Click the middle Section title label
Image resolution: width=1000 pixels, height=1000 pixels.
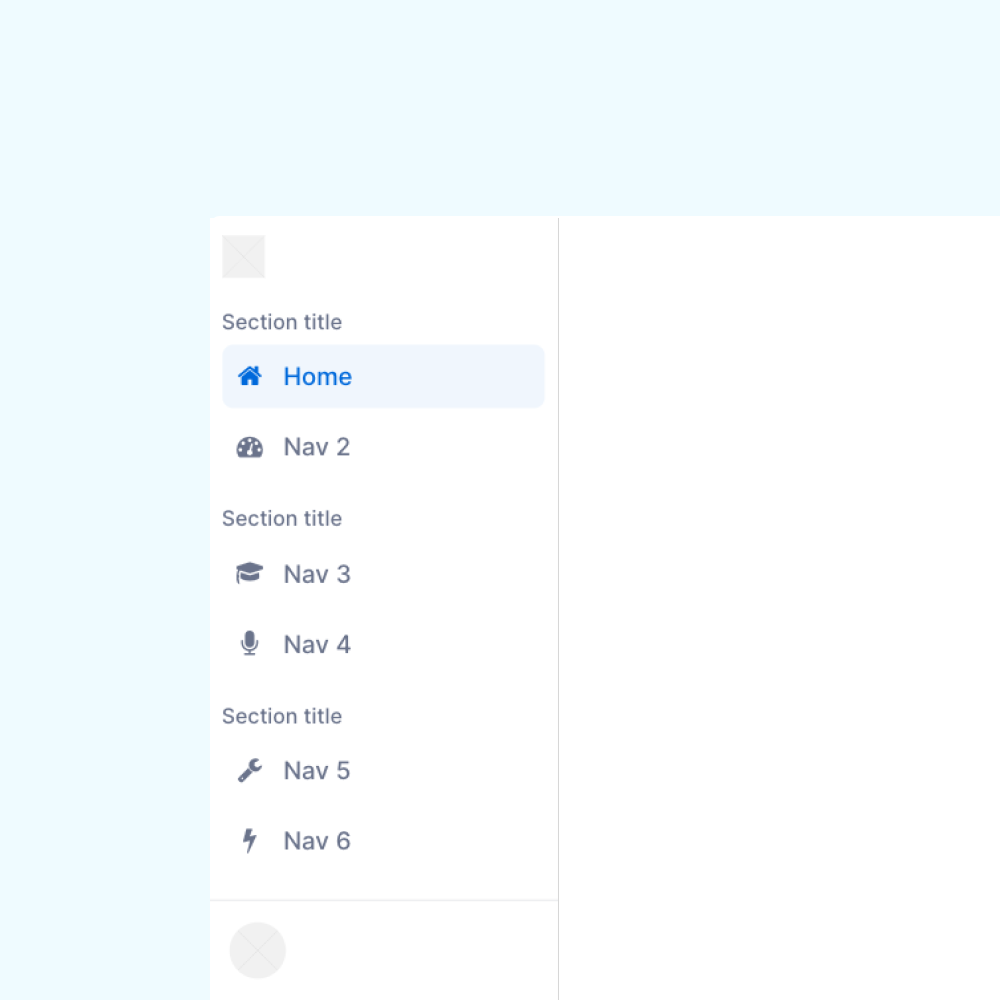(282, 518)
